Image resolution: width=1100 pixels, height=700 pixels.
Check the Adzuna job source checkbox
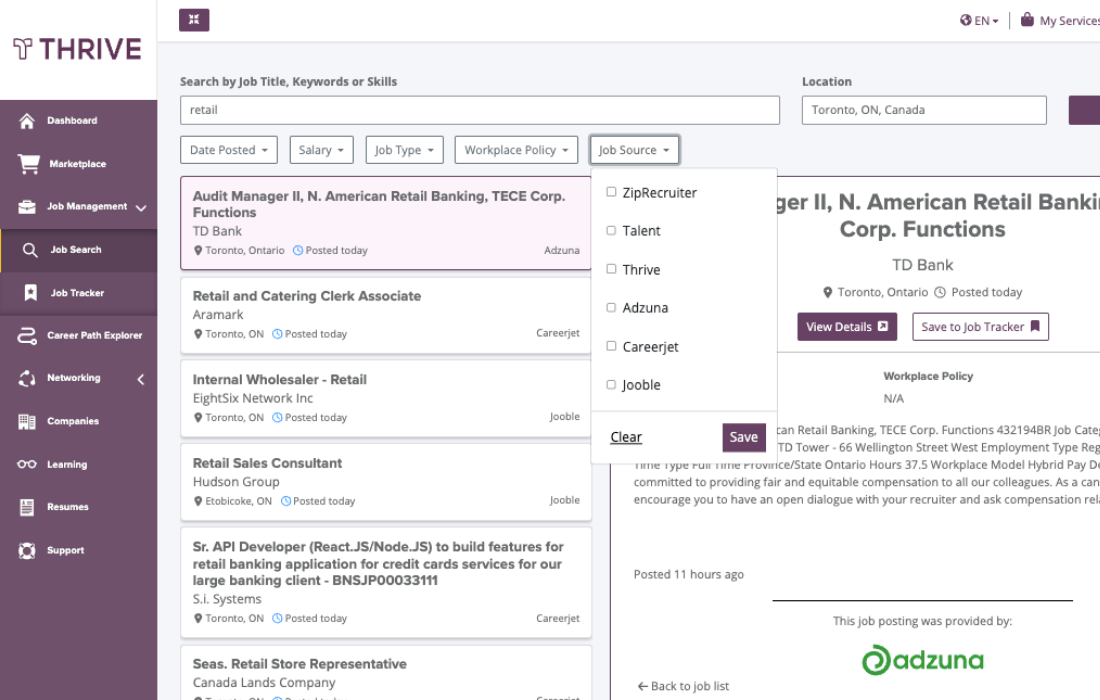click(611, 307)
